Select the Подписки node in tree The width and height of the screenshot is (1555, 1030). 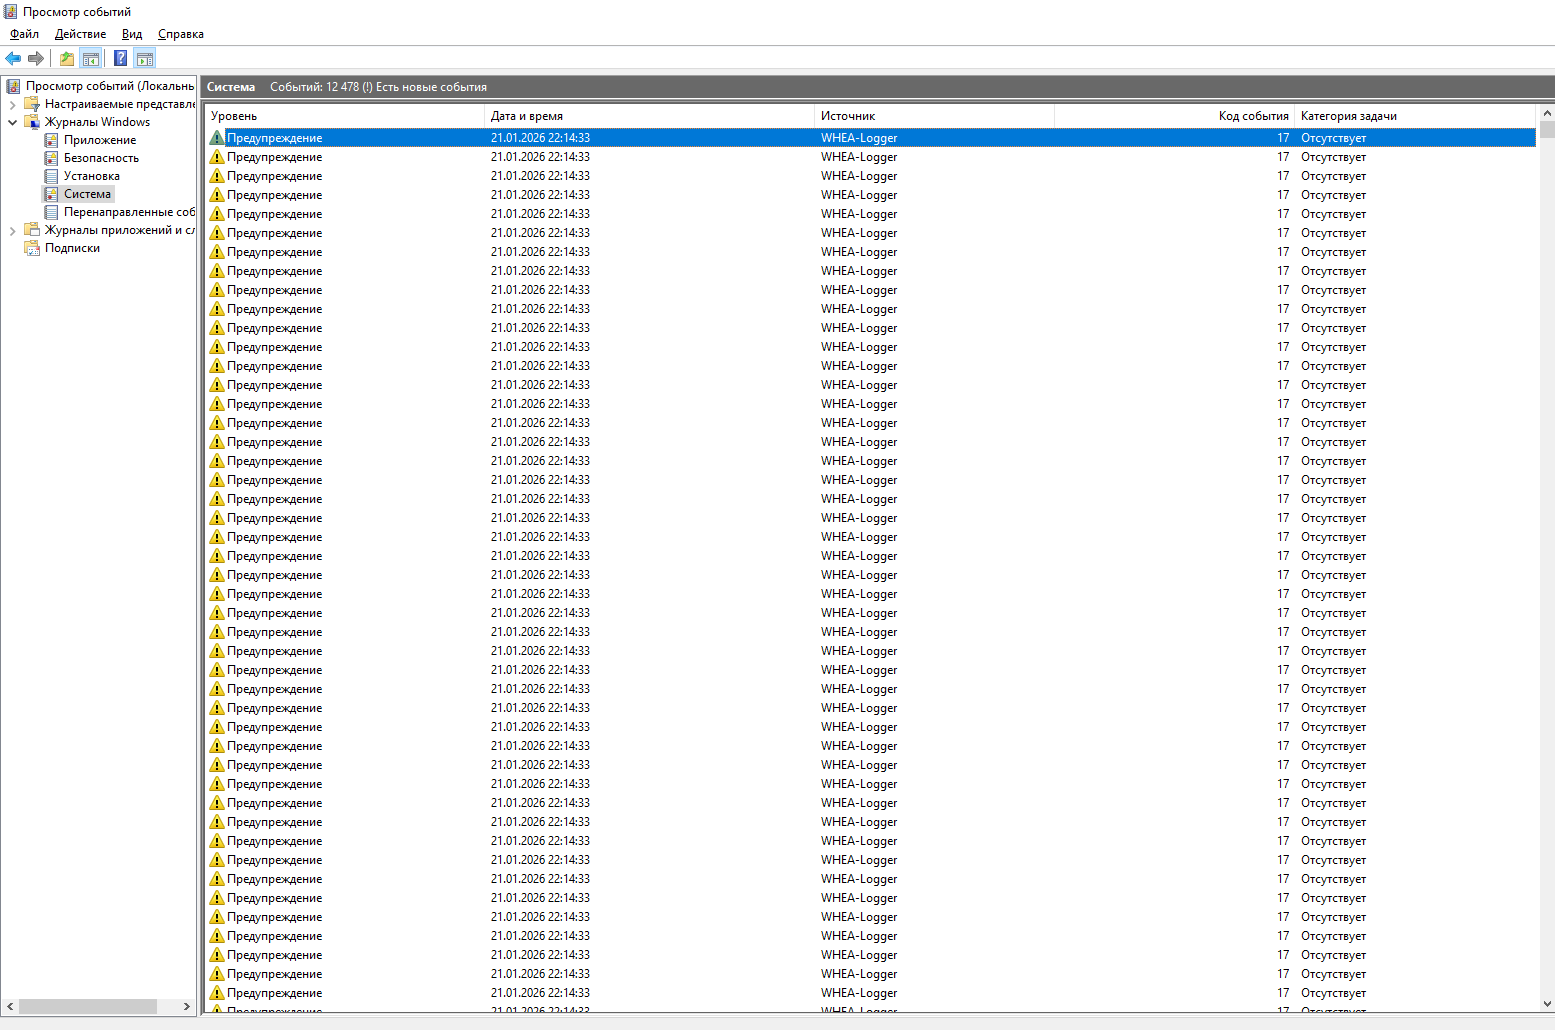[72, 248]
